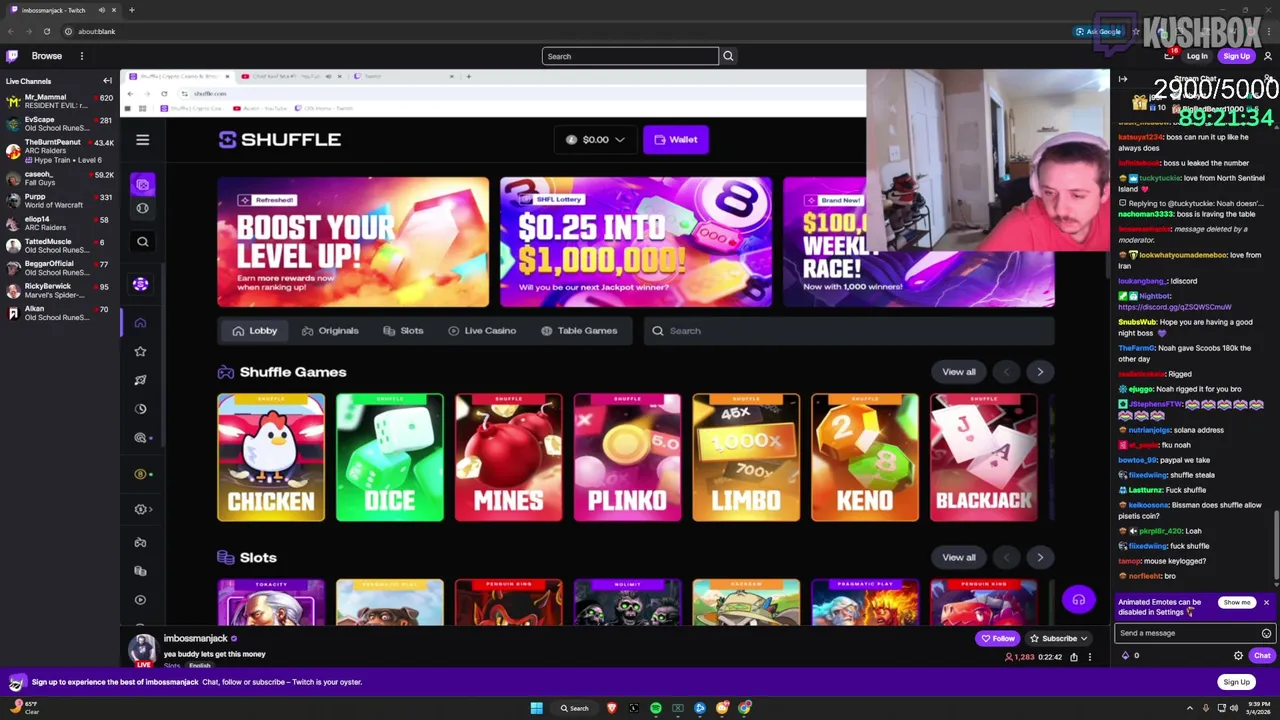View all Slots
1280x720 pixels.
pyautogui.click(x=959, y=558)
